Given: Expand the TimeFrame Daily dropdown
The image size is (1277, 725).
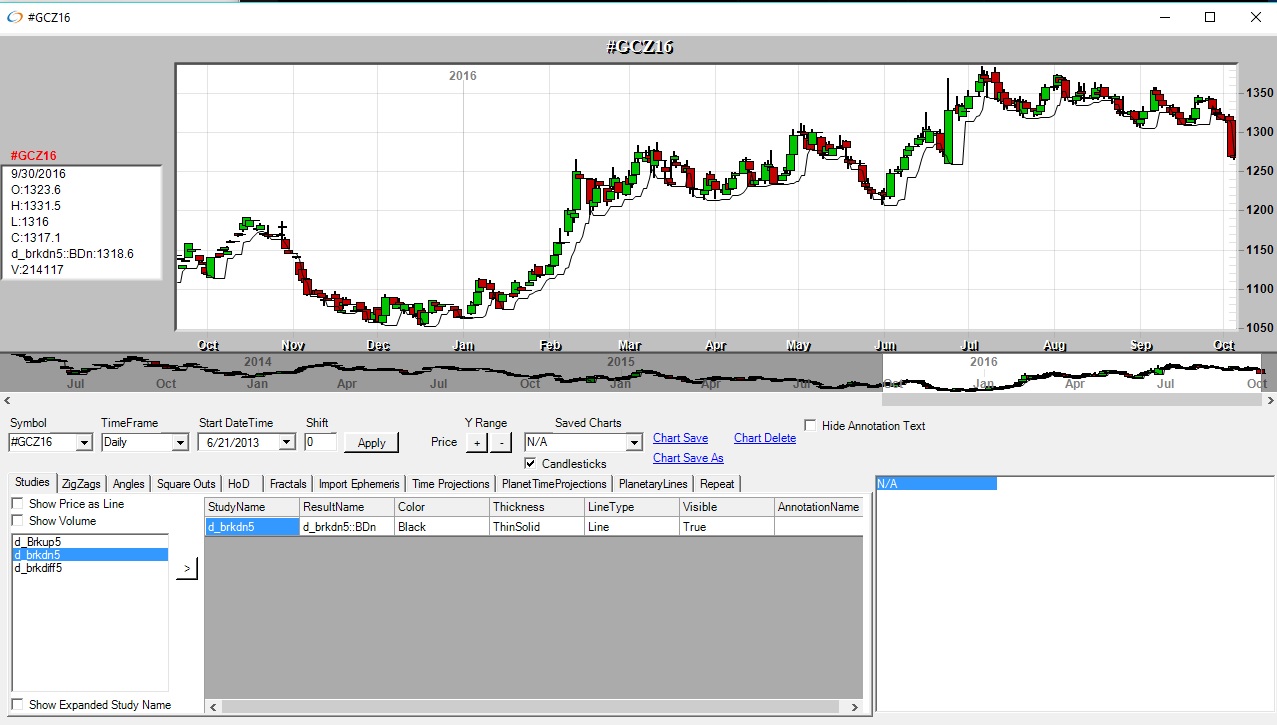Looking at the screenshot, I should pos(180,442).
